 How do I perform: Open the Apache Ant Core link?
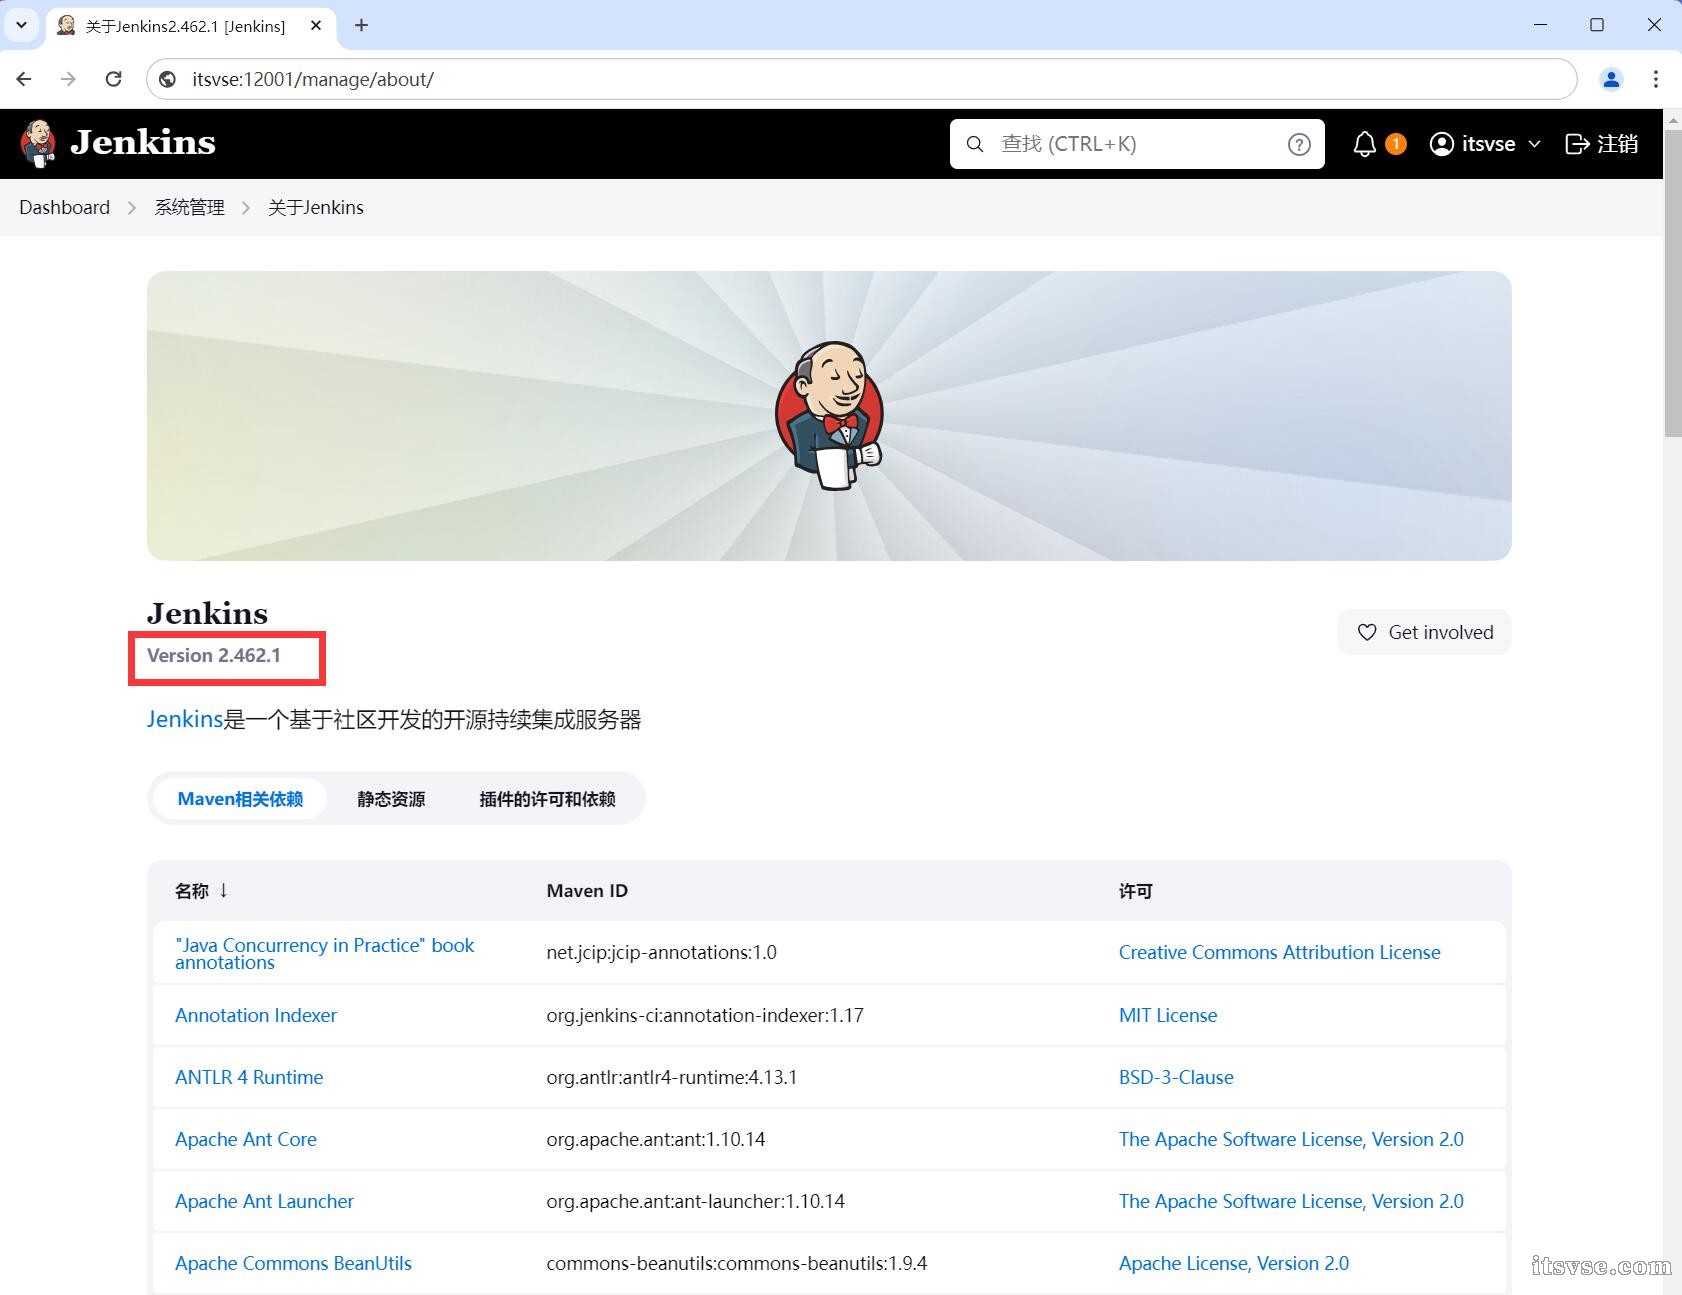[246, 1139]
